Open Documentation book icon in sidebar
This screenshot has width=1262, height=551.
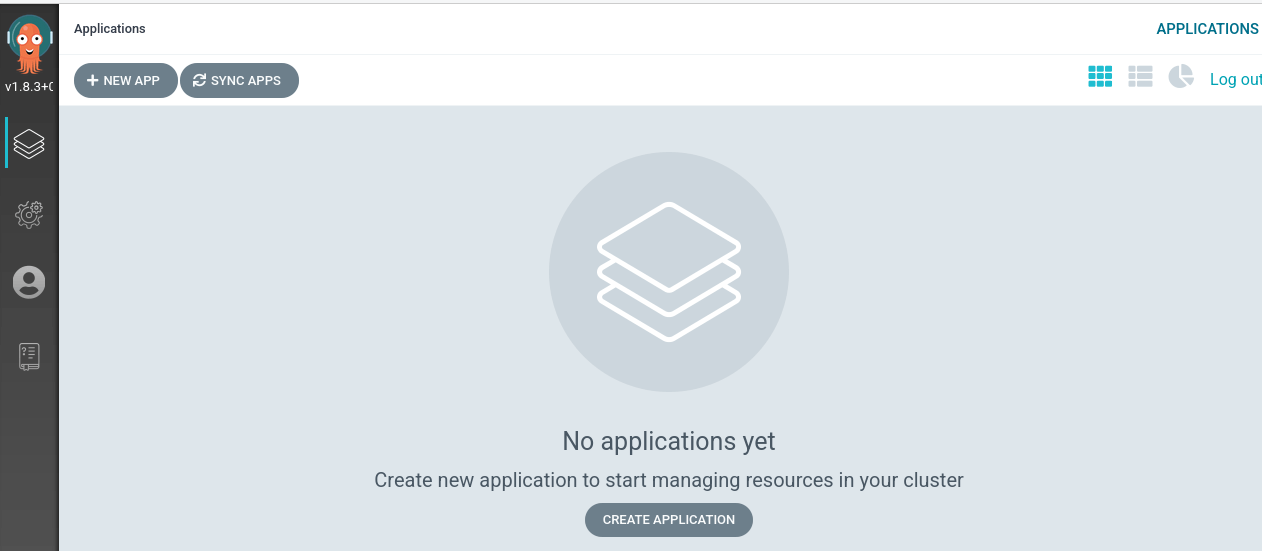[x=29, y=356]
